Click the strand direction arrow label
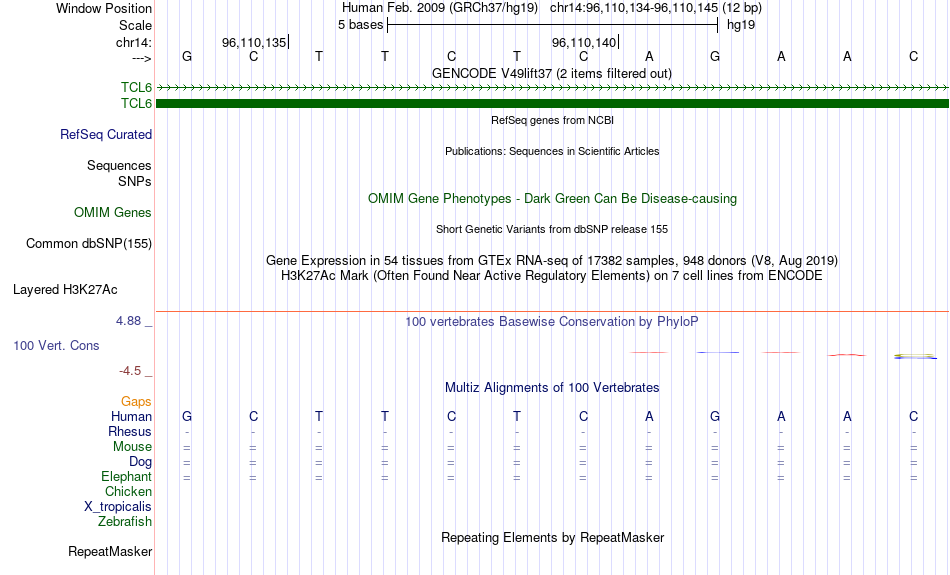The image size is (950, 575). [x=142, y=58]
